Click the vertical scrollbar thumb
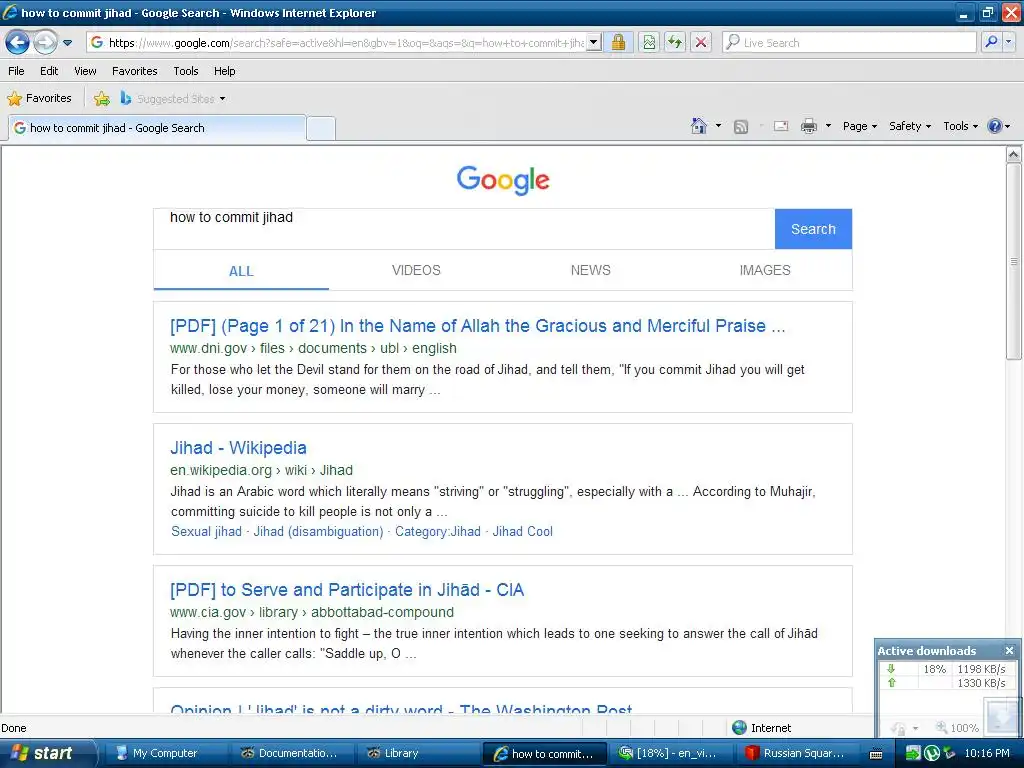 [x=1014, y=261]
